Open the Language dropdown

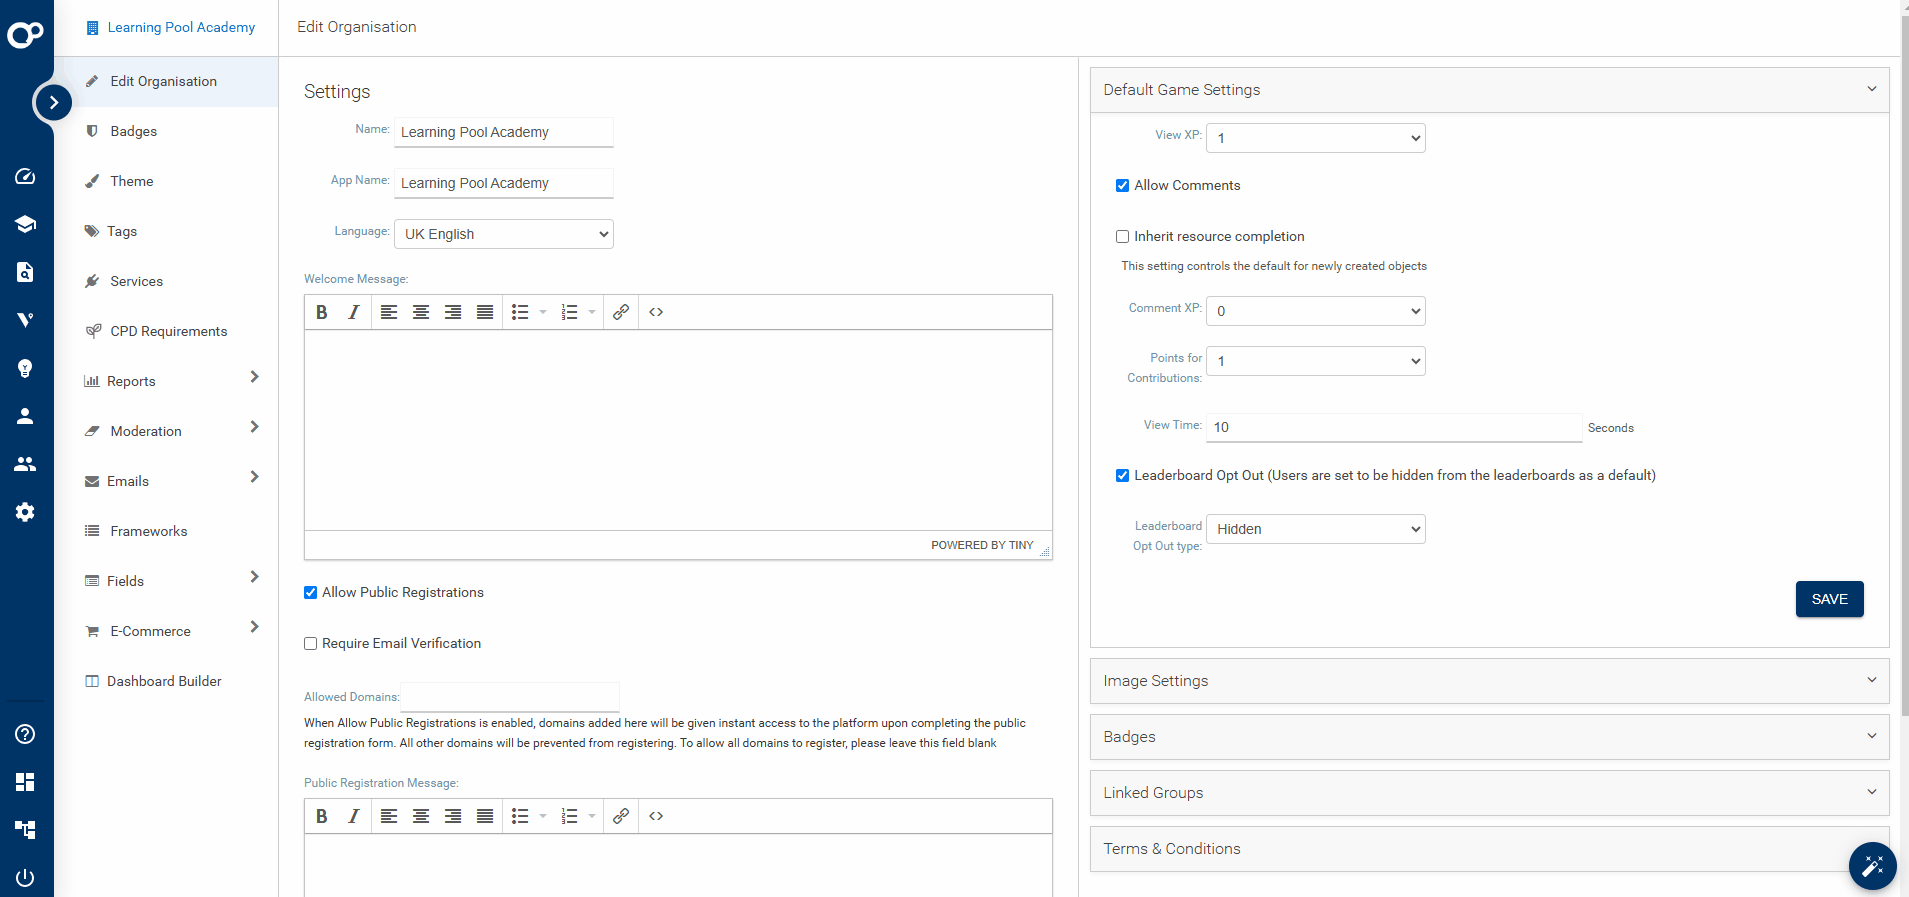pos(504,234)
